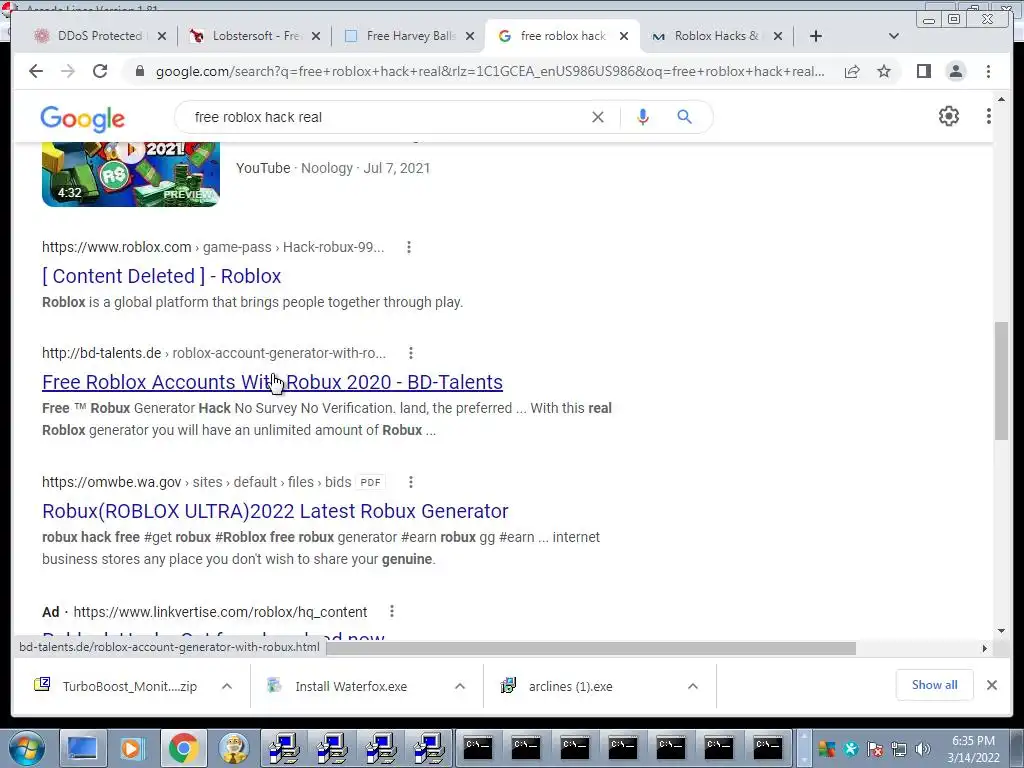The width and height of the screenshot is (1024, 768).
Task: Open the Chrome three-dot menu
Action: (988, 71)
